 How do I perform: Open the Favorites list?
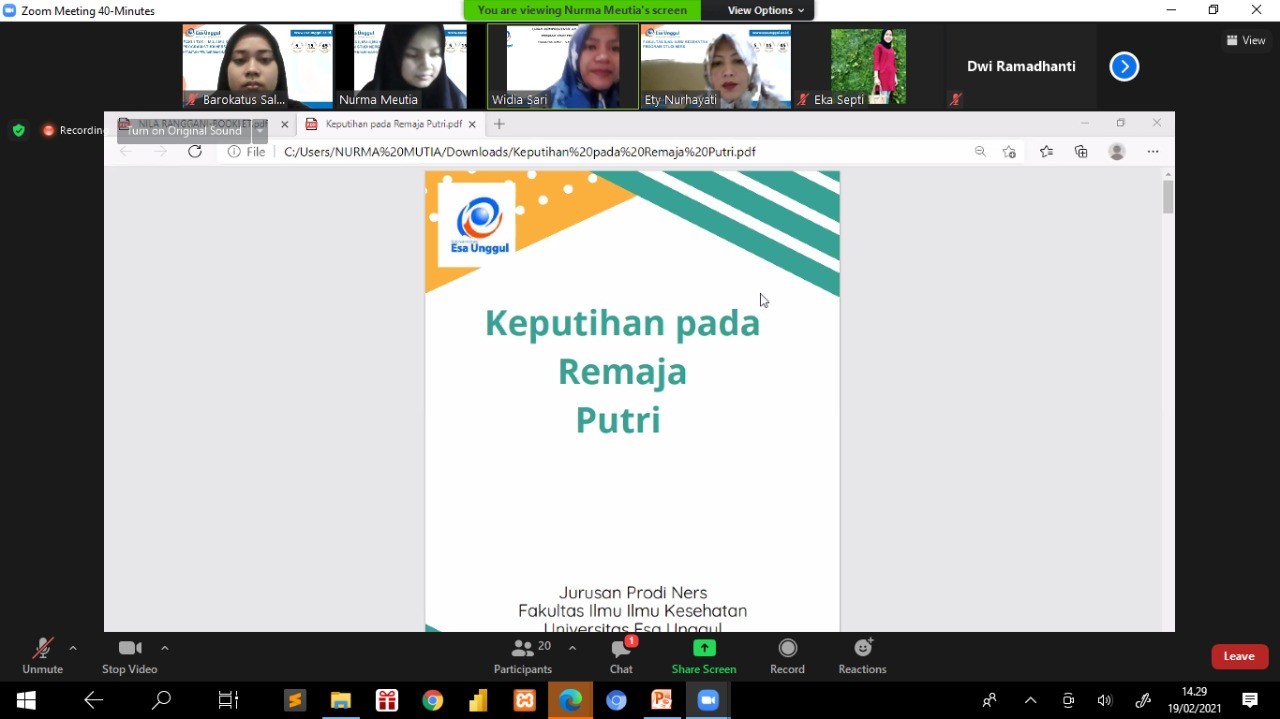click(x=1046, y=152)
